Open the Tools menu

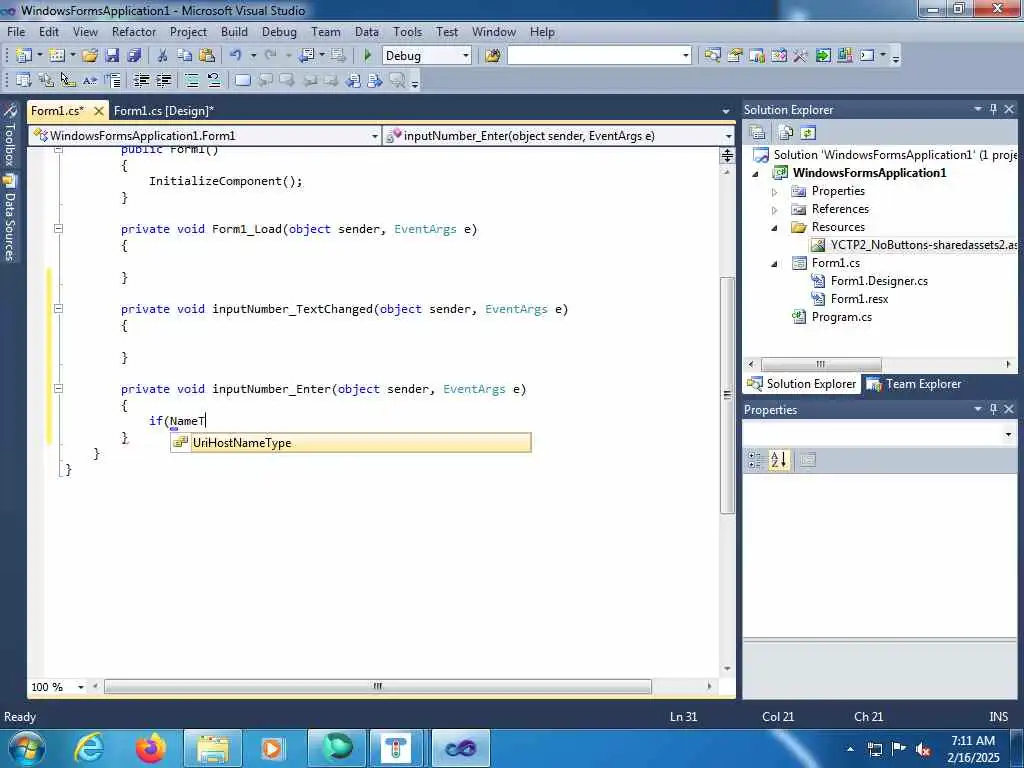(408, 32)
